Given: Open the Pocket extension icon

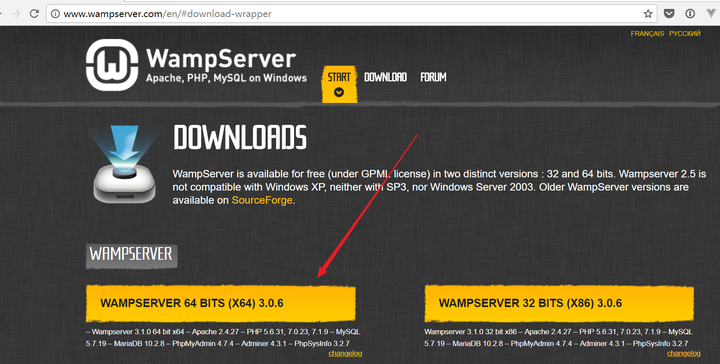Looking at the screenshot, I should pyautogui.click(x=669, y=14).
